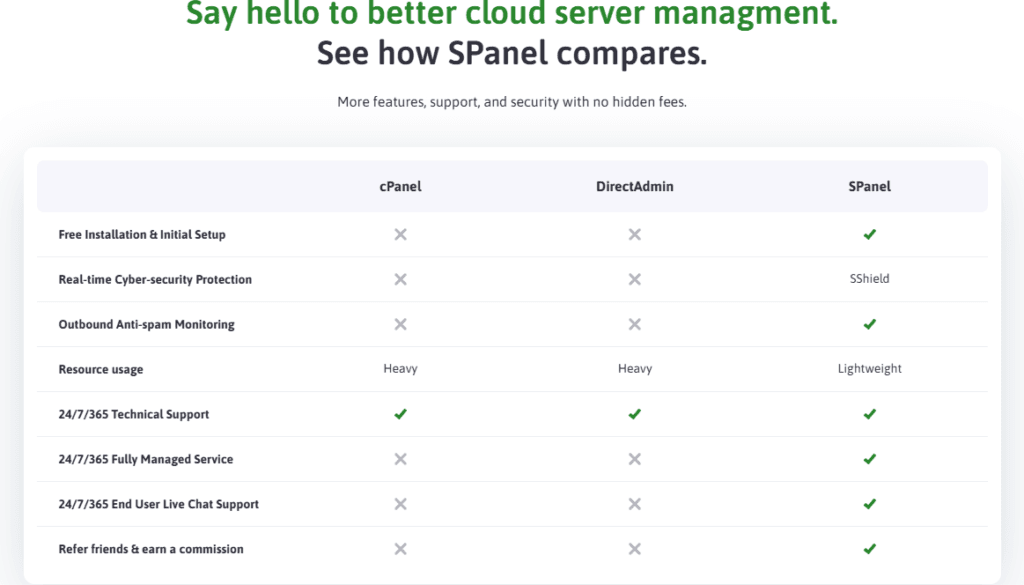Click DirectAdmin checkmark for 24/7/365 Technical Support
1024x585 pixels.
635,414
